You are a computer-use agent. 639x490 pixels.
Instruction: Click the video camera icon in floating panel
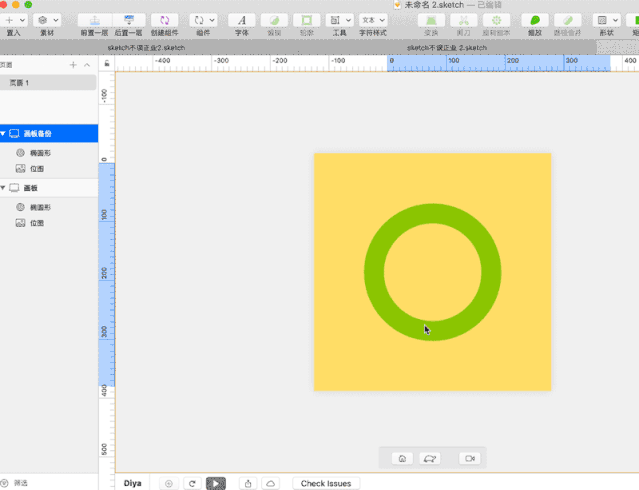pyautogui.click(x=470, y=459)
